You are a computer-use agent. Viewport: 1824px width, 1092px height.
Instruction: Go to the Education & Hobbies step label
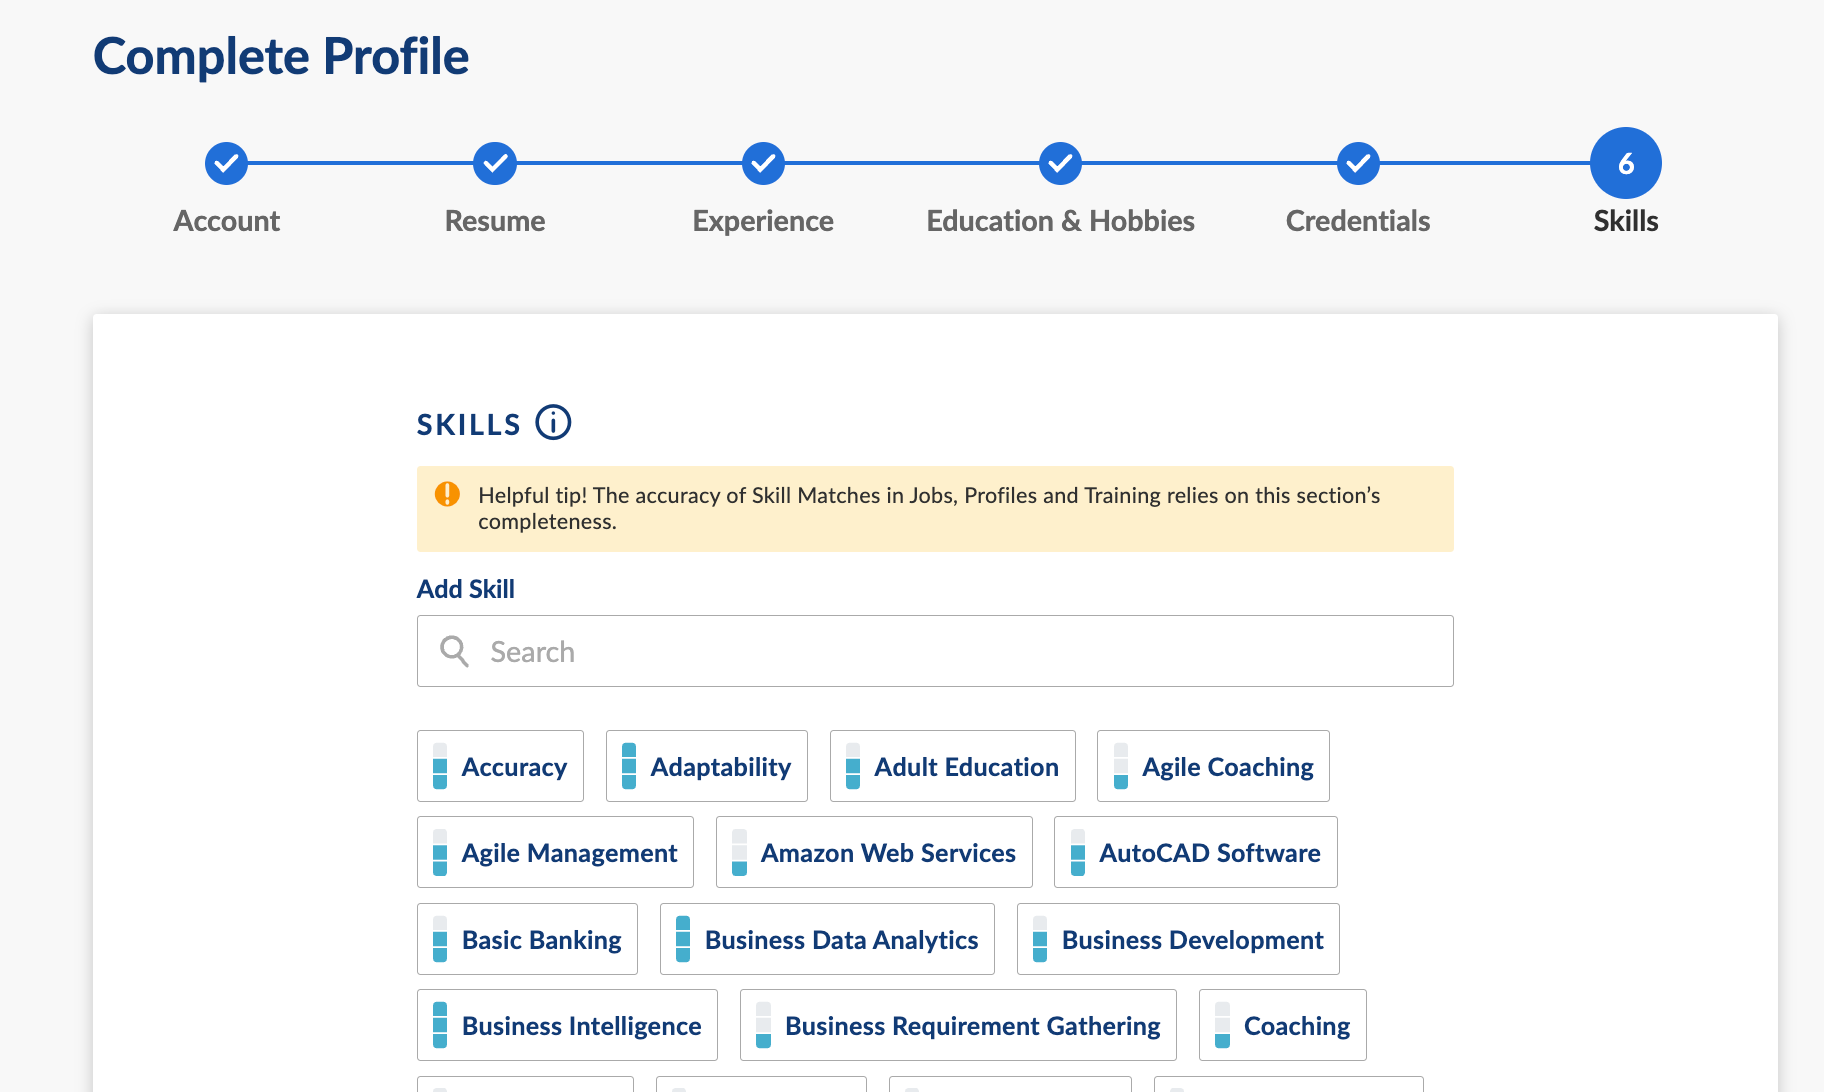[x=1060, y=221]
